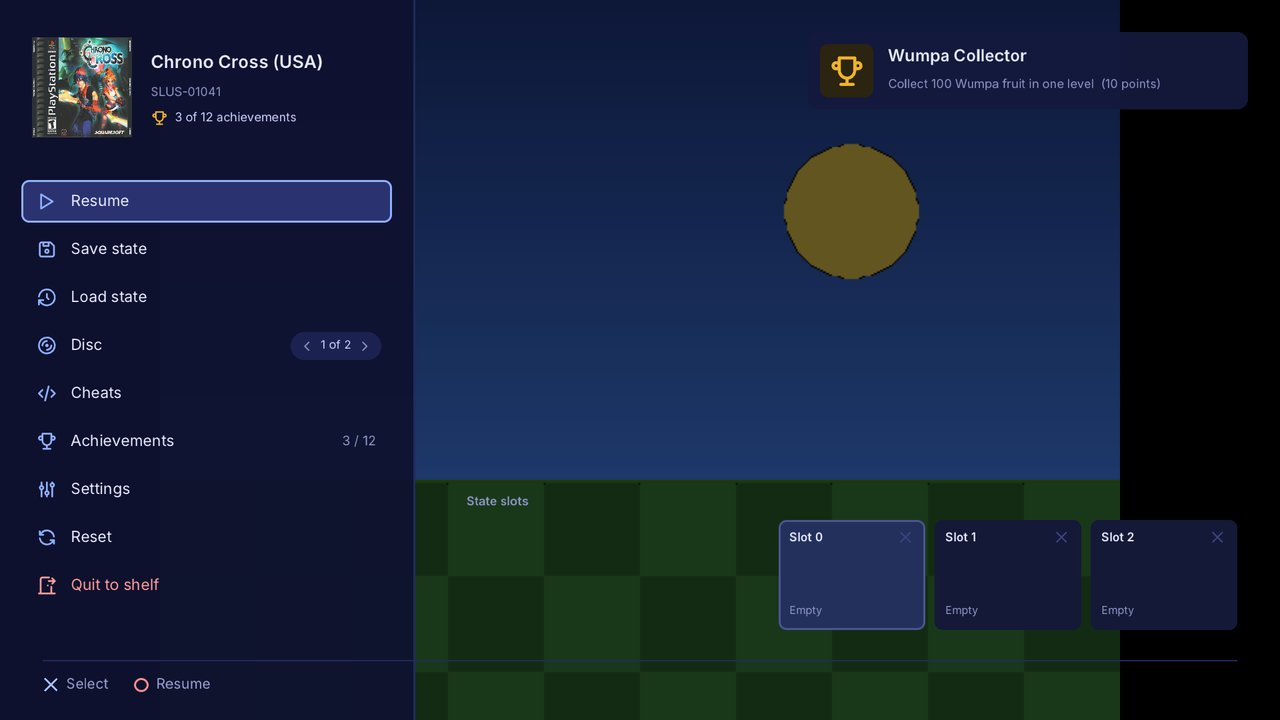Click the State slots heading

coord(497,501)
